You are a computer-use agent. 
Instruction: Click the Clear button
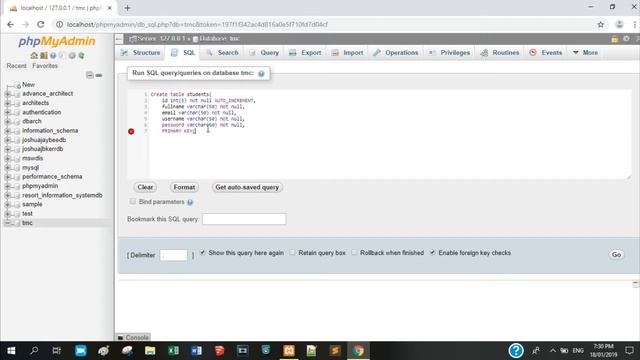(x=145, y=187)
